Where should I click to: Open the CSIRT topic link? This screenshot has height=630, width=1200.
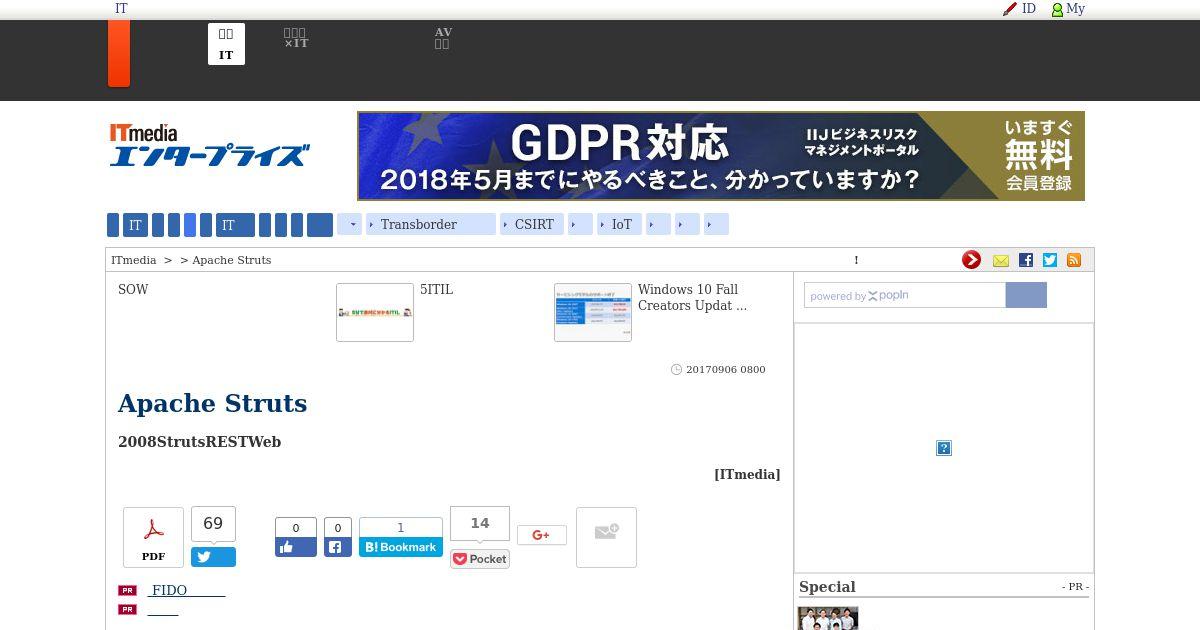(532, 225)
